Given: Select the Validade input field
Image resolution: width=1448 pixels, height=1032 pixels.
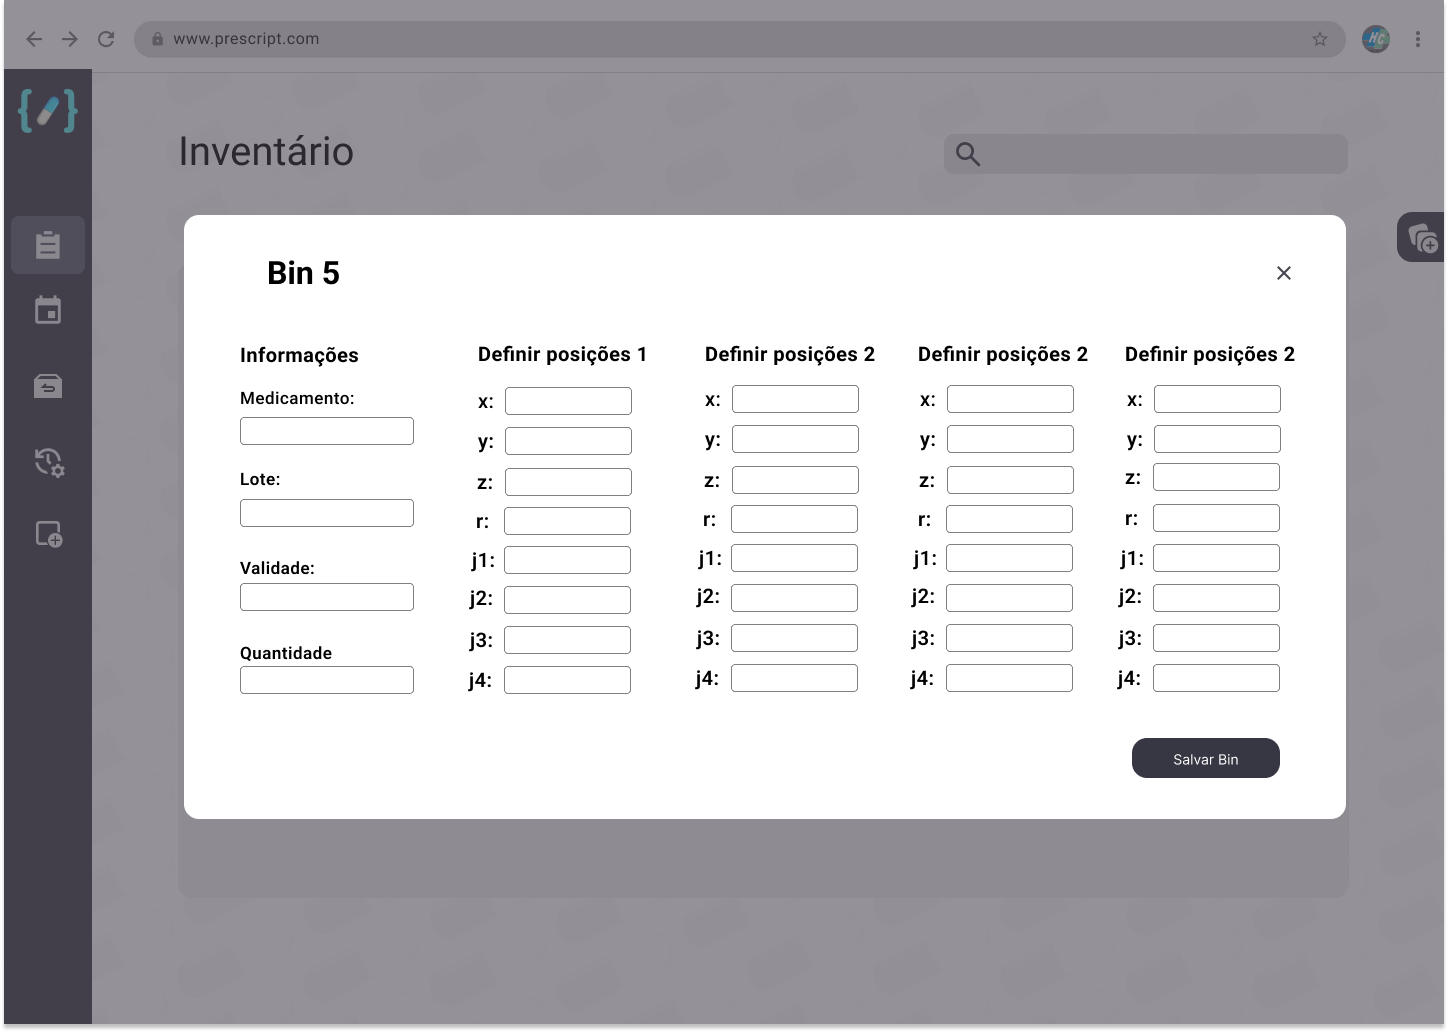Looking at the screenshot, I should (327, 597).
